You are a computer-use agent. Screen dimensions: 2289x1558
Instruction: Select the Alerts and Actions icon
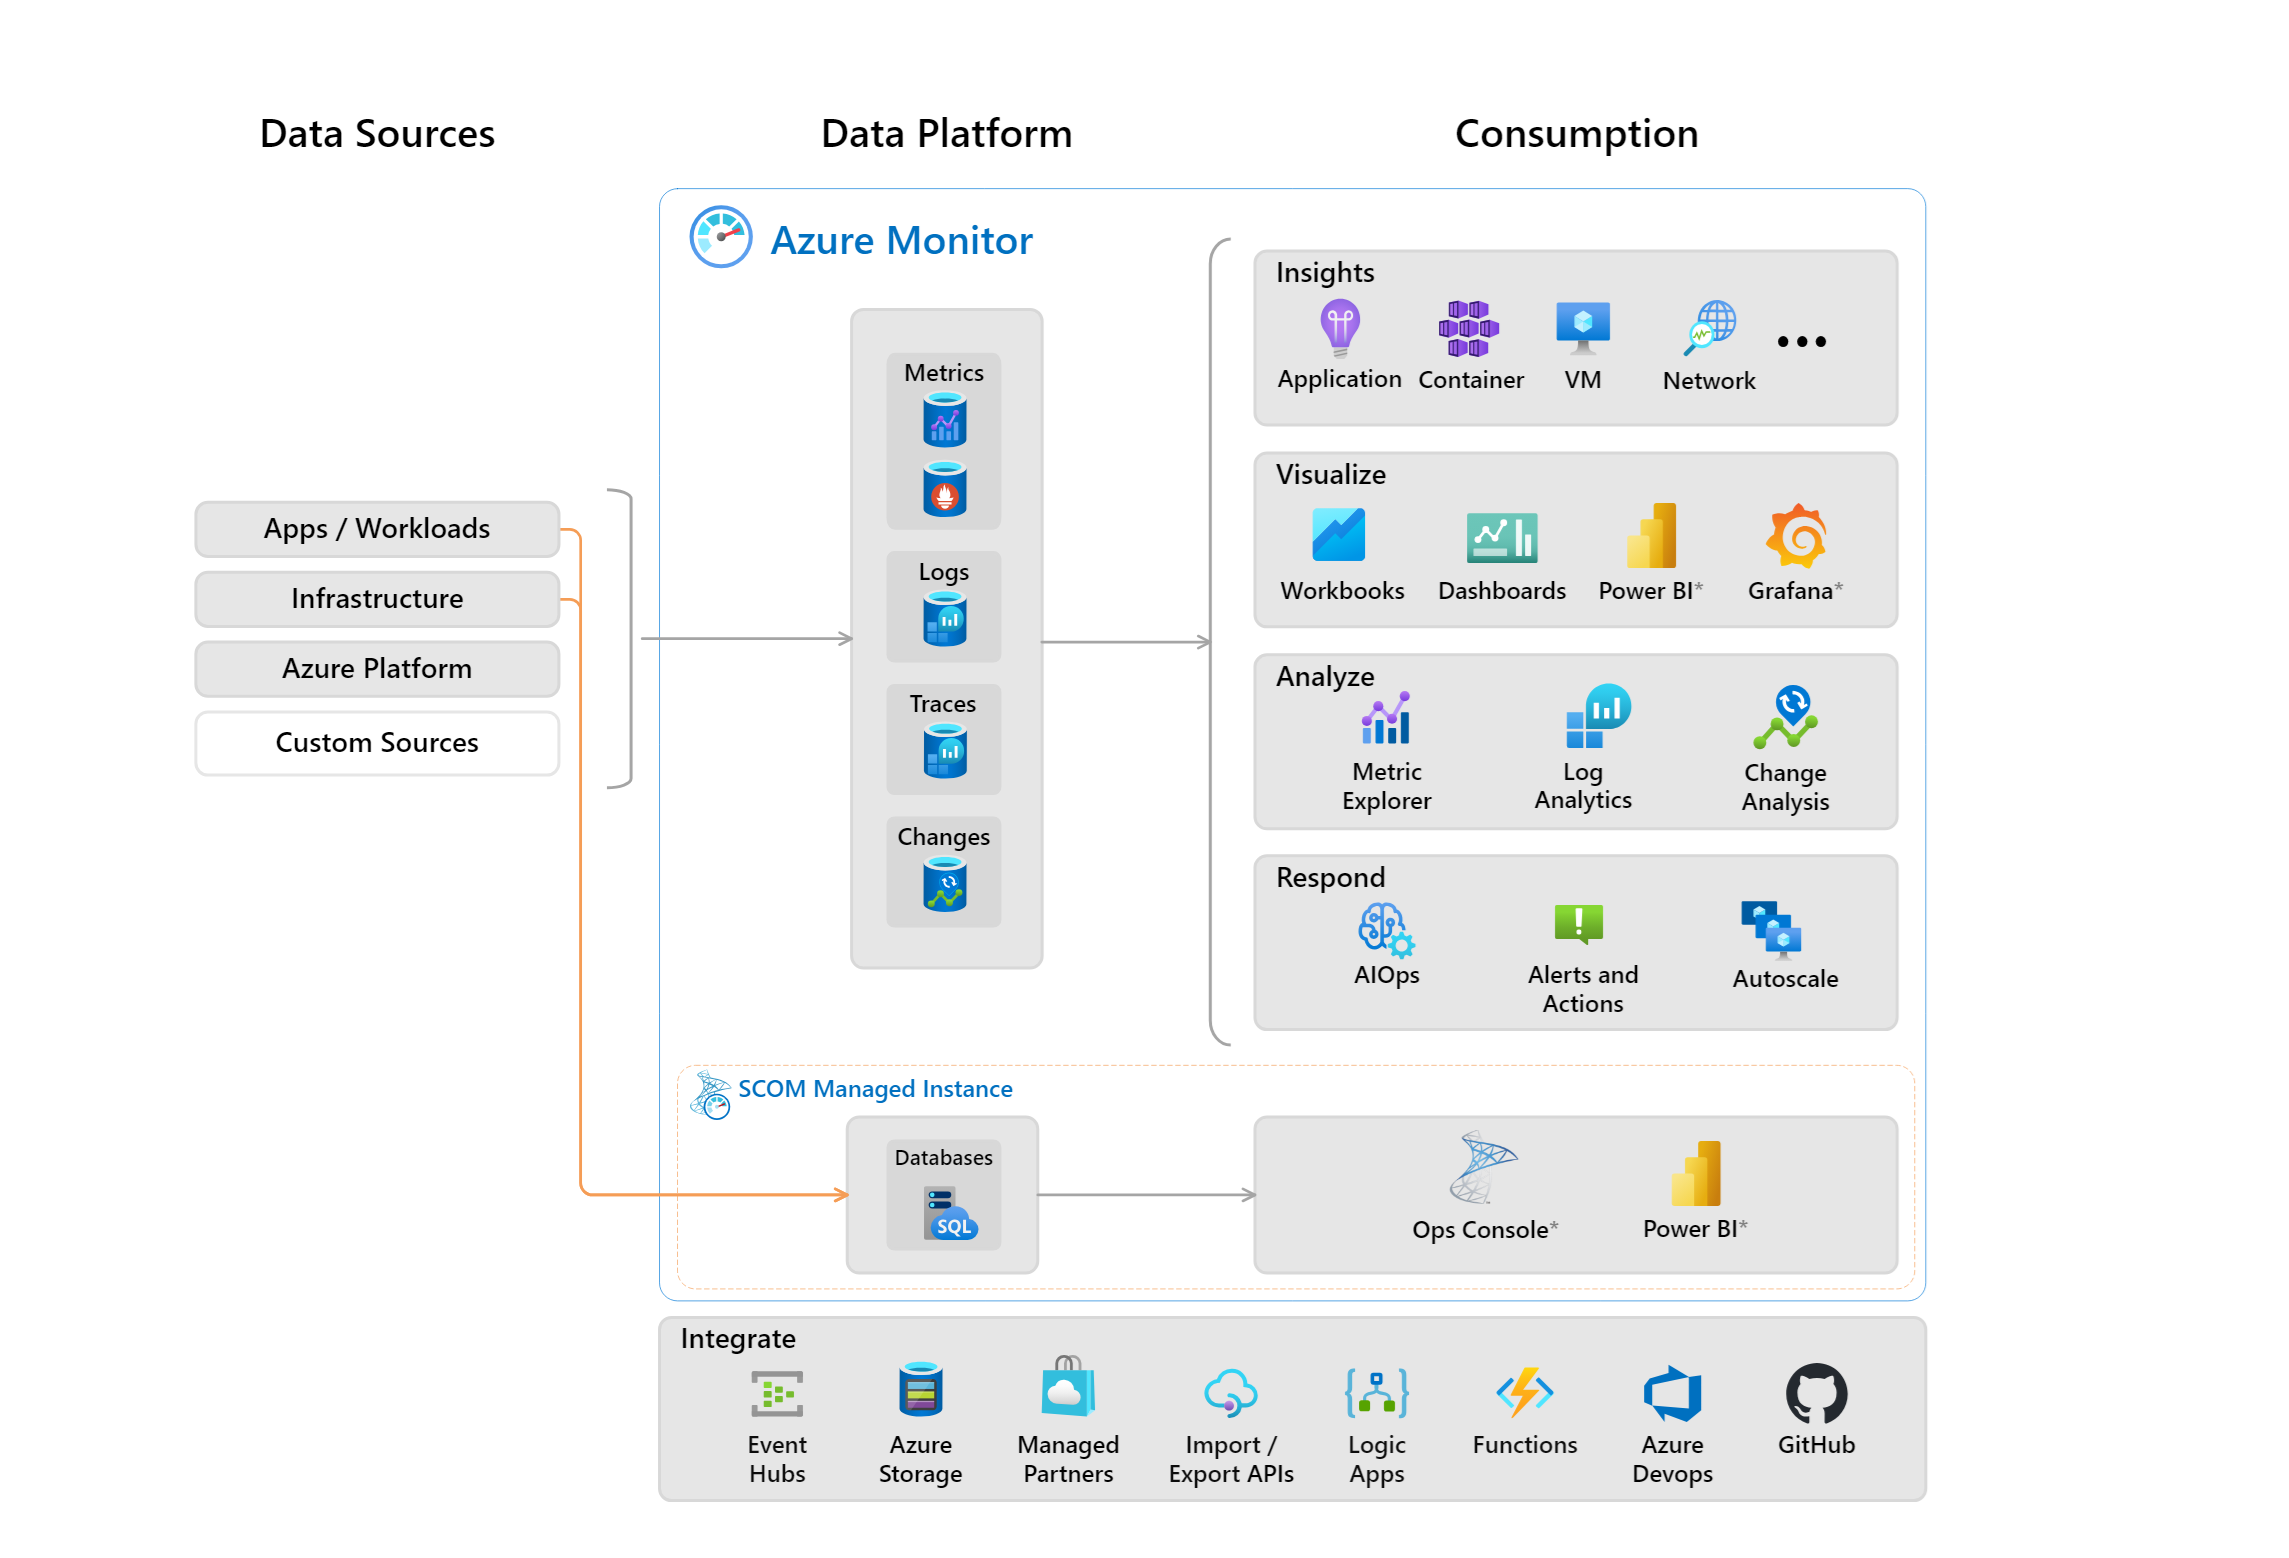[x=1578, y=924]
